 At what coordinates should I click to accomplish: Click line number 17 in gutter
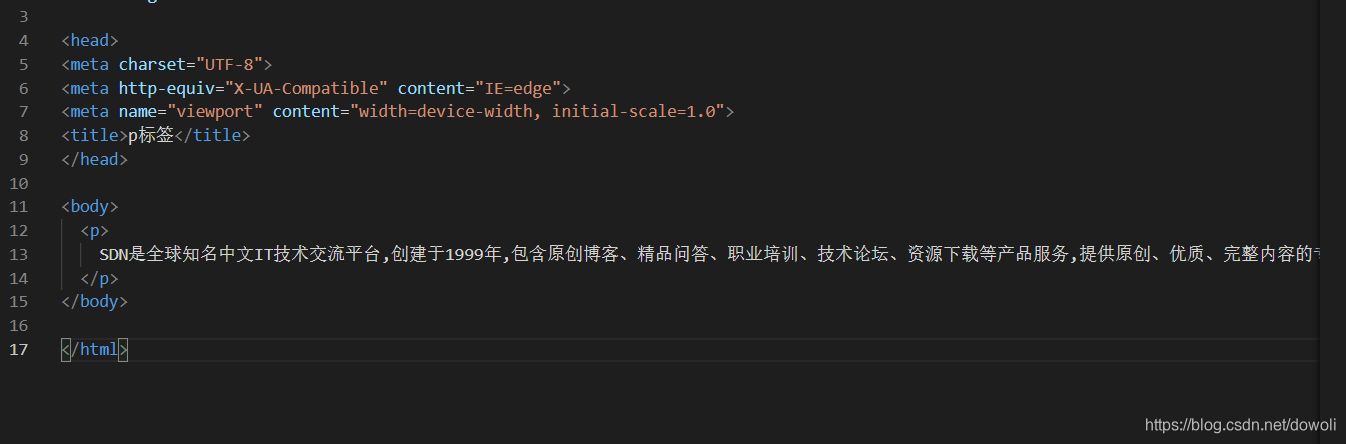coord(18,349)
